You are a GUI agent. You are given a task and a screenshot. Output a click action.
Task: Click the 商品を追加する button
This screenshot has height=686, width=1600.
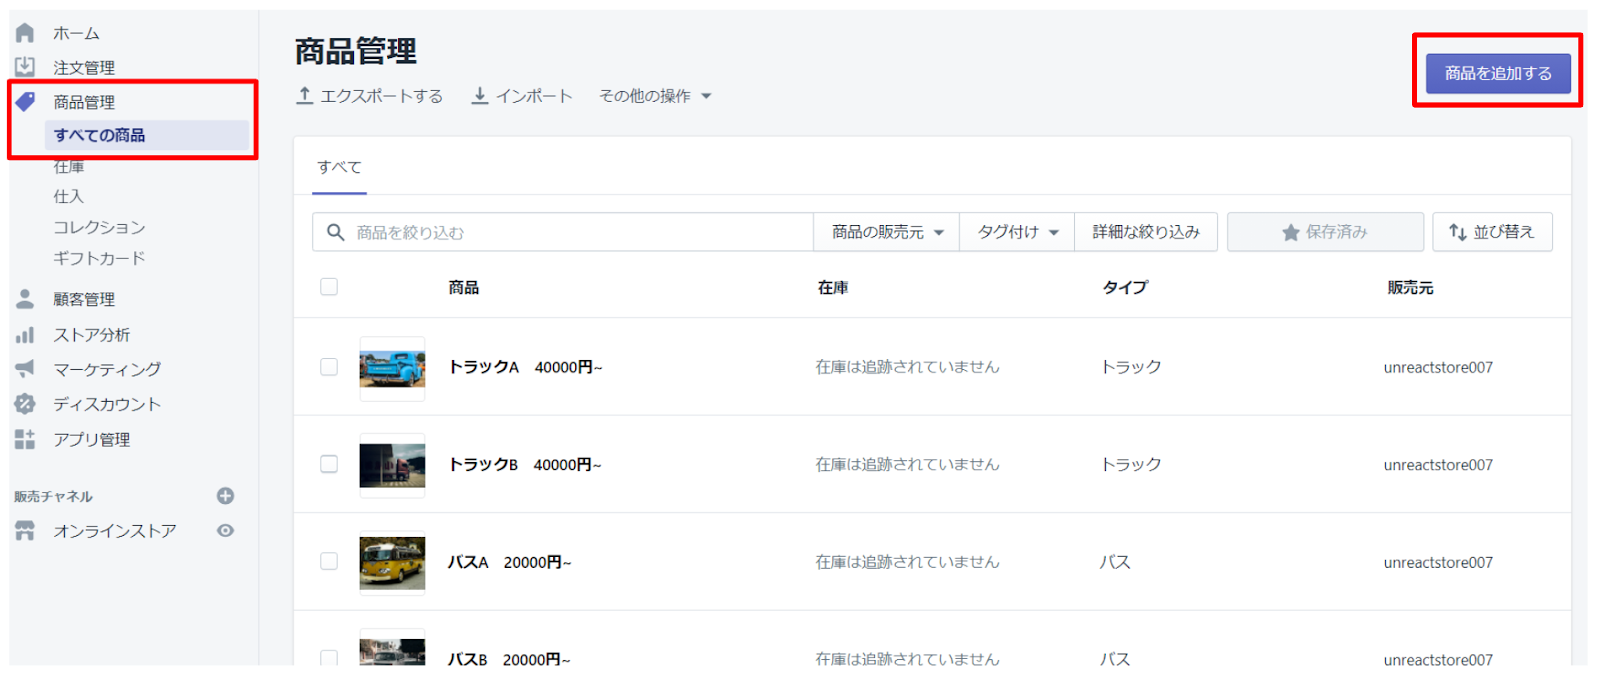click(1497, 73)
